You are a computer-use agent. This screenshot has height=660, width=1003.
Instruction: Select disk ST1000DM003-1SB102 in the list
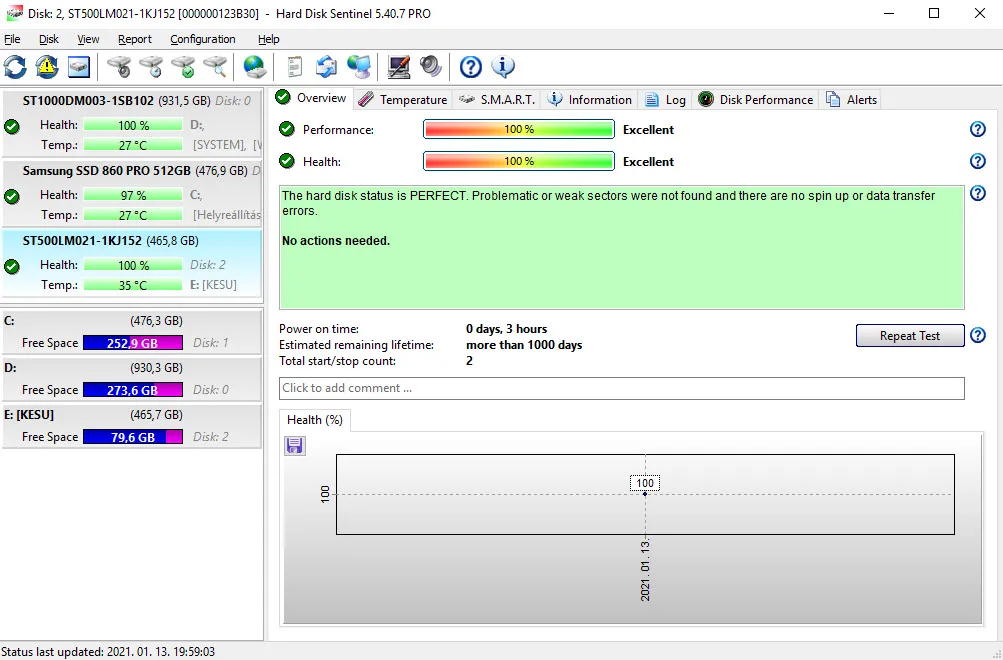(x=132, y=123)
